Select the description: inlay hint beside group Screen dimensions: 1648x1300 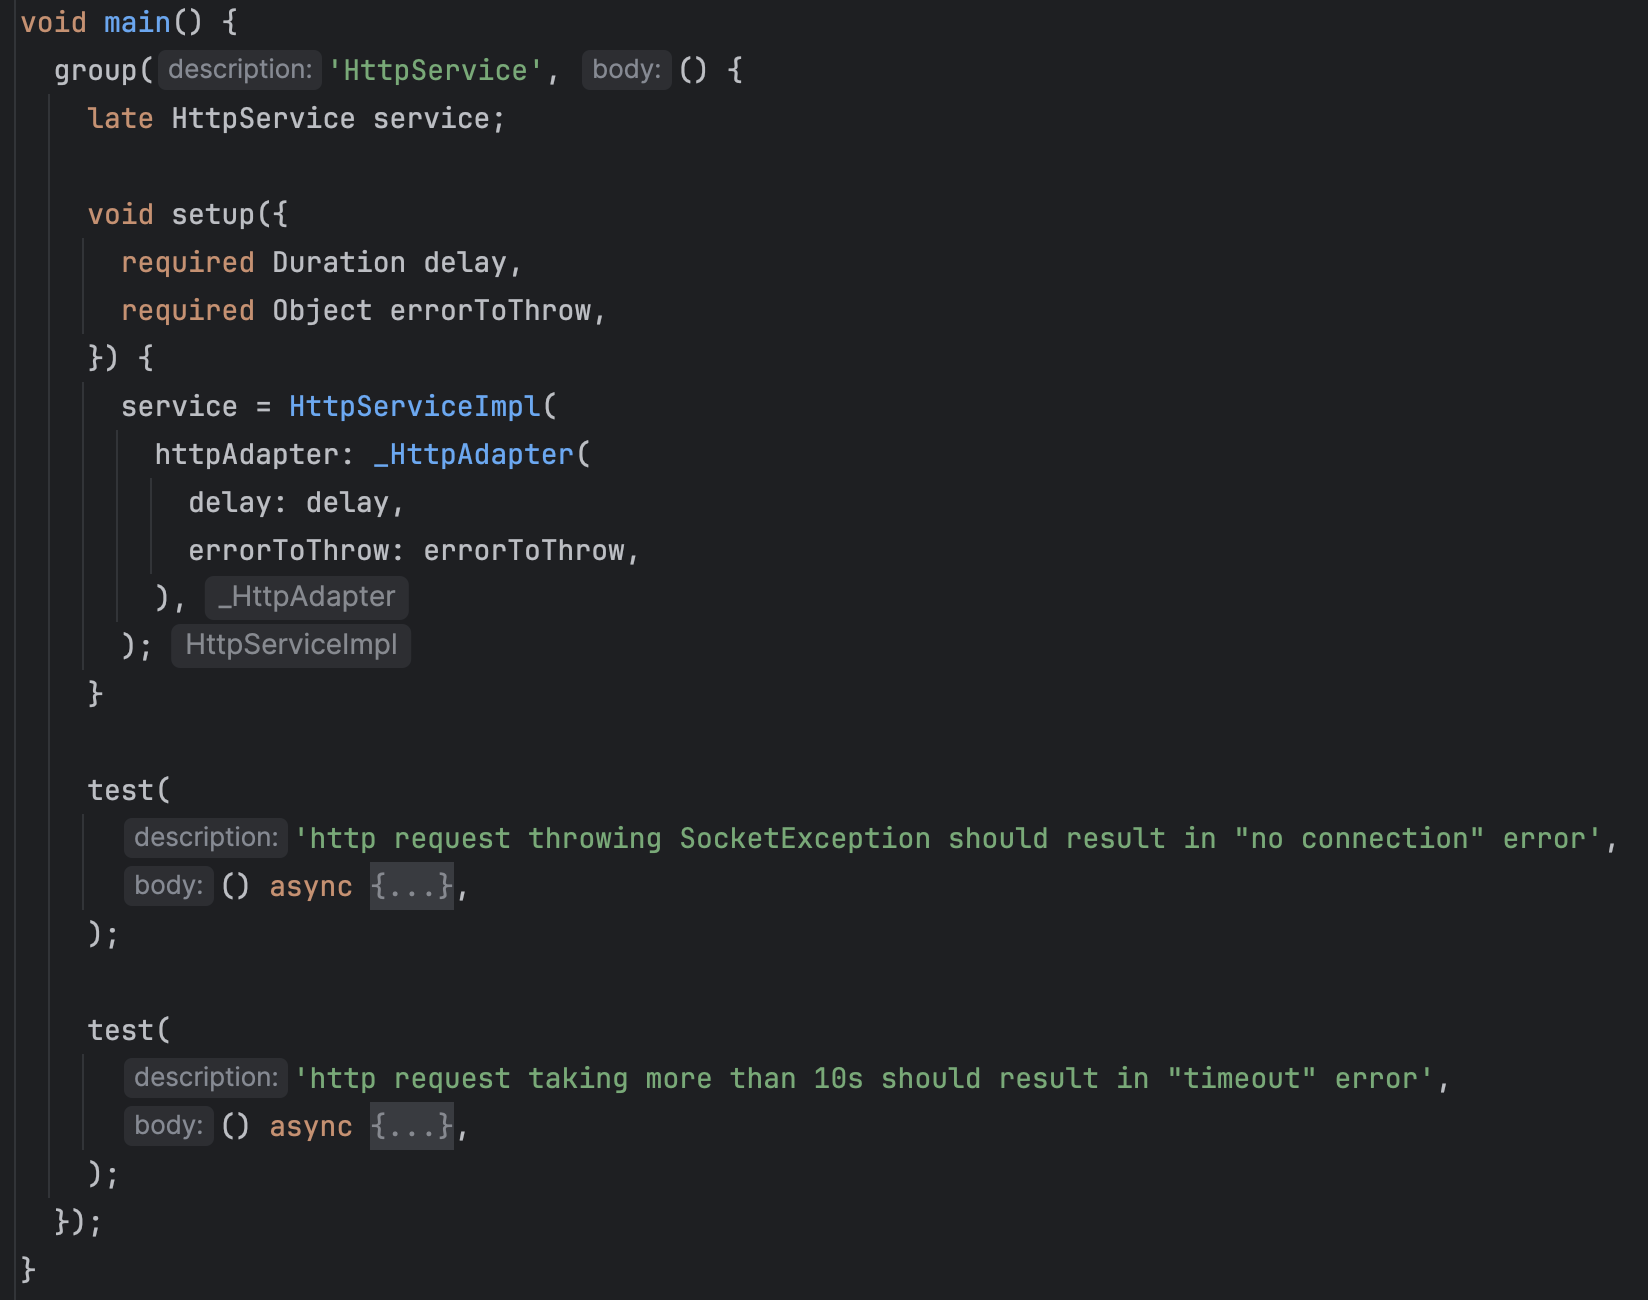click(239, 69)
